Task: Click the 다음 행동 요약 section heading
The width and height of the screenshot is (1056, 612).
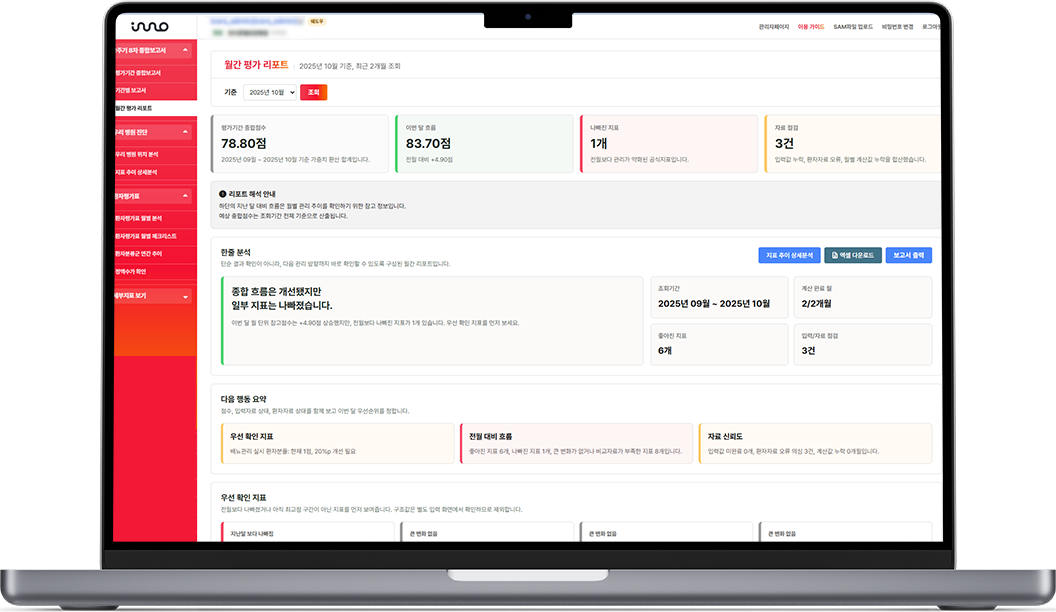Action: (x=244, y=399)
